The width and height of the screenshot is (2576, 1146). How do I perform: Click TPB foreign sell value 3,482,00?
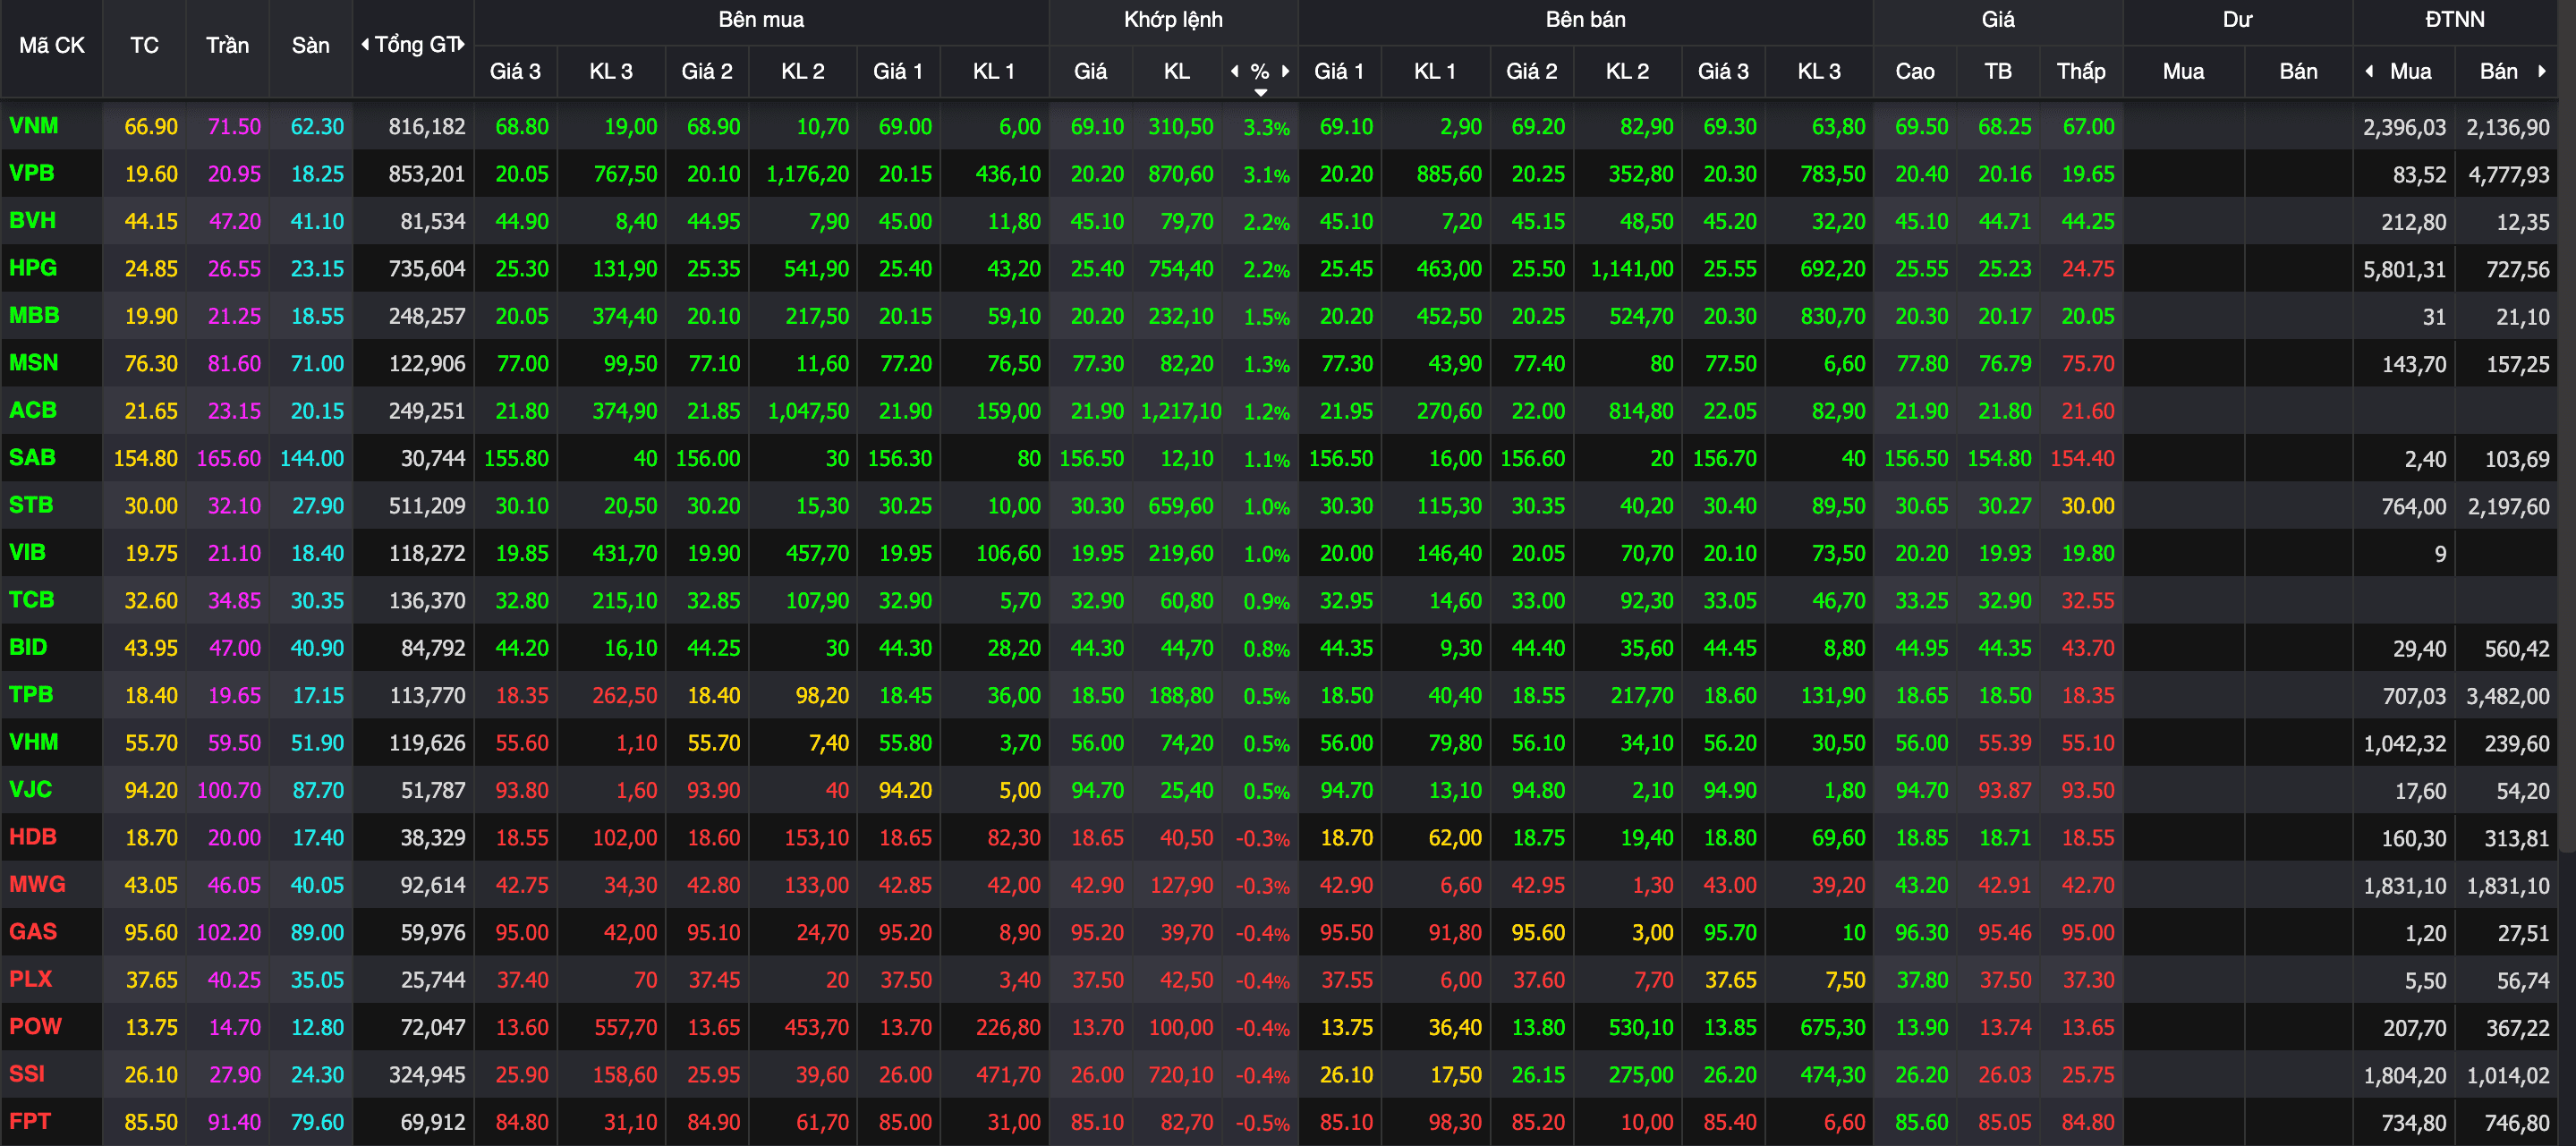pyautogui.click(x=2508, y=696)
